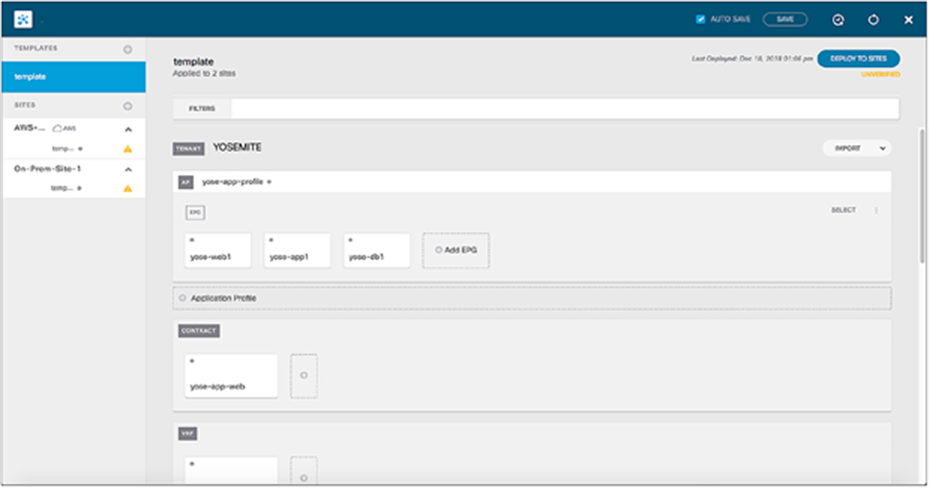Open the Import dropdown

click(857, 148)
